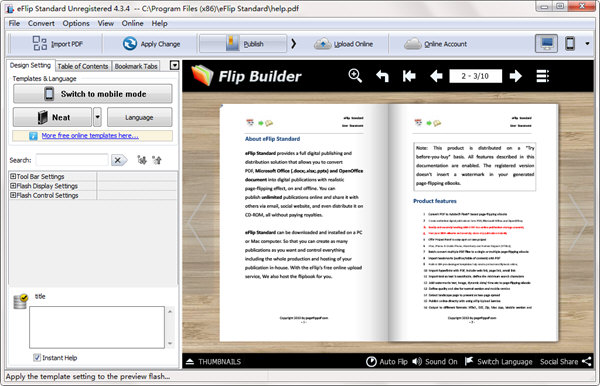
Task: Click the Flip Builder logo
Action: point(247,76)
